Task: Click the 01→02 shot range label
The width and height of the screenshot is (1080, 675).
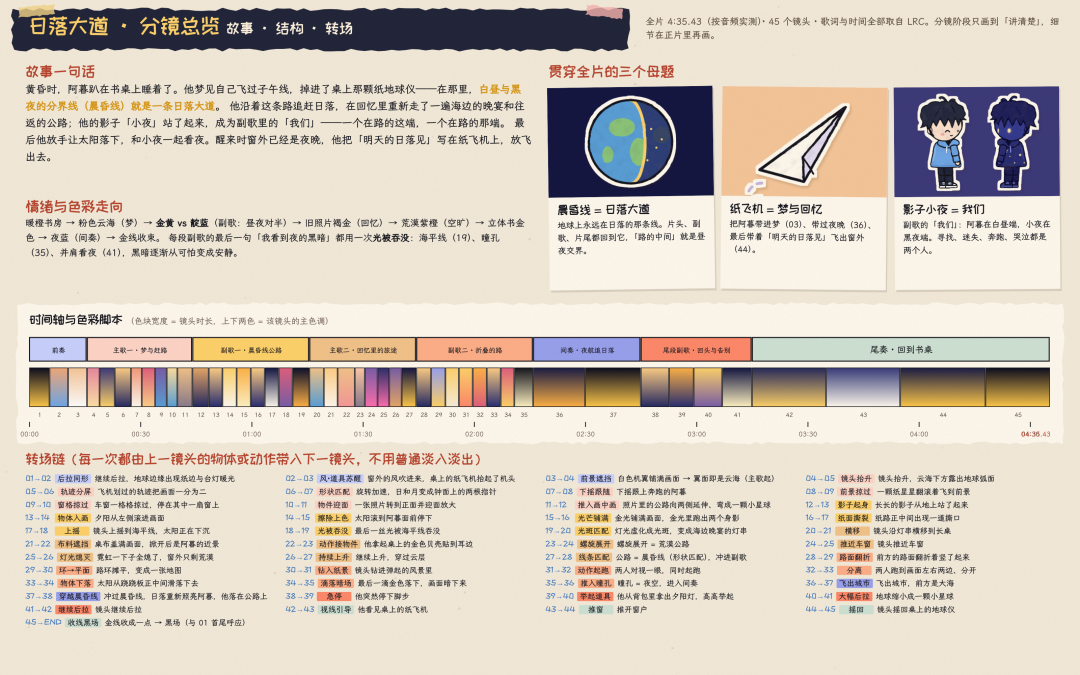Action: (x=38, y=478)
